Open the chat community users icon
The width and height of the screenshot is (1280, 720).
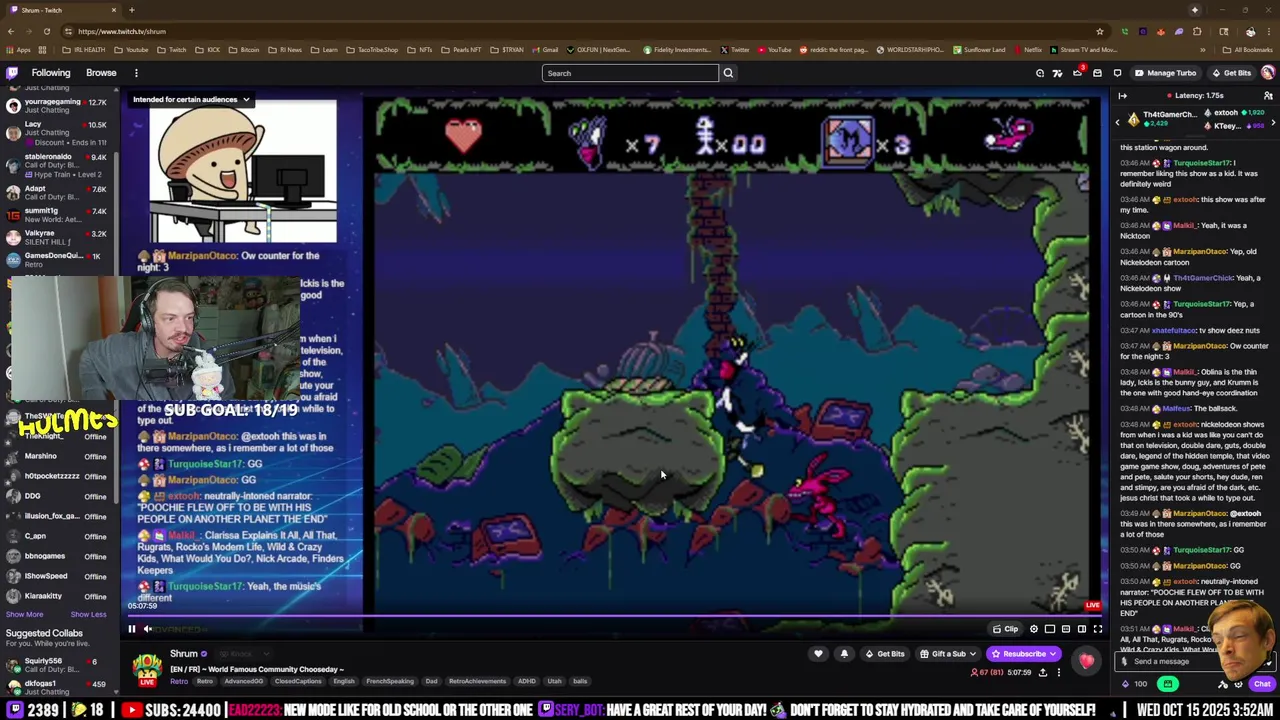coord(1268,96)
